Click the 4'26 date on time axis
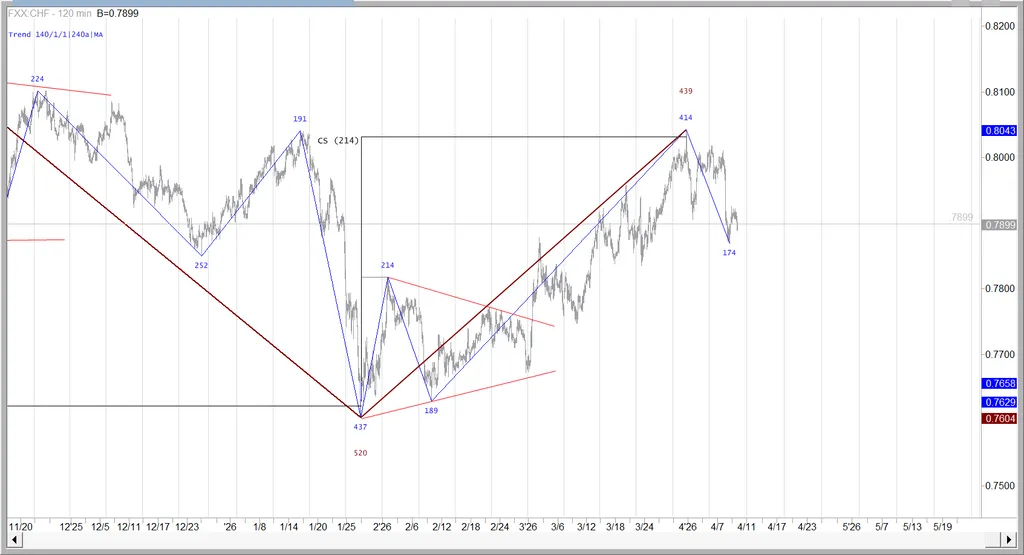Viewport: 1024px width, 555px height. [688, 526]
